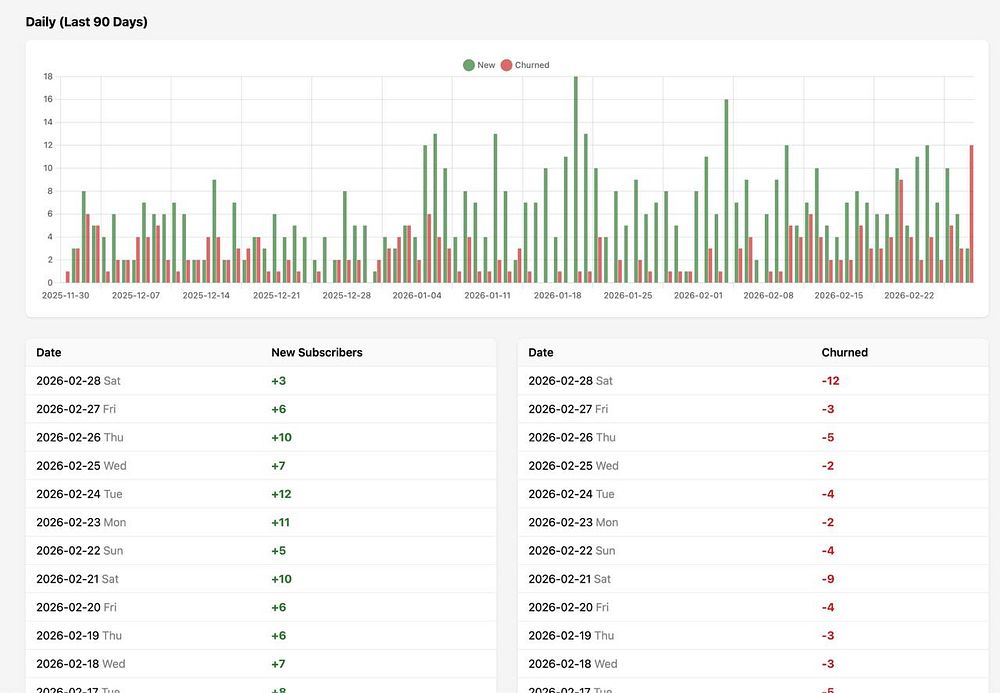1000x693 pixels.
Task: Click -4 churned value for 2026-02-24 Tue
Action: coord(828,494)
